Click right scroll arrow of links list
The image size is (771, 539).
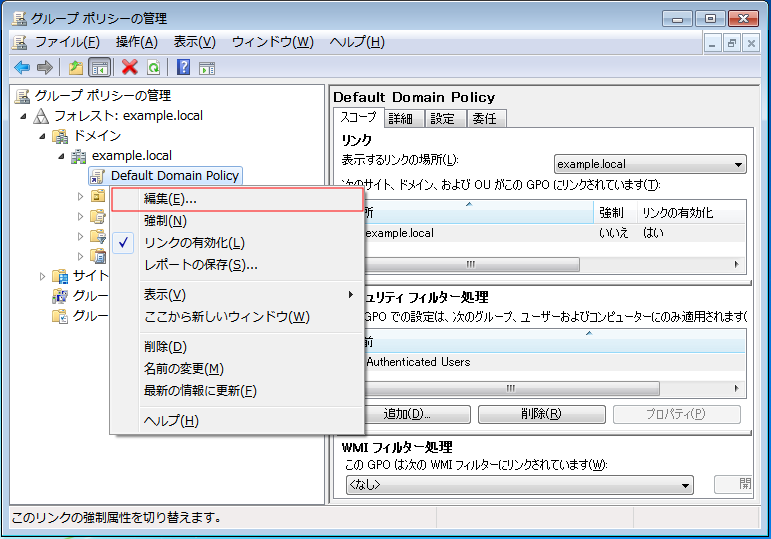tap(736, 265)
